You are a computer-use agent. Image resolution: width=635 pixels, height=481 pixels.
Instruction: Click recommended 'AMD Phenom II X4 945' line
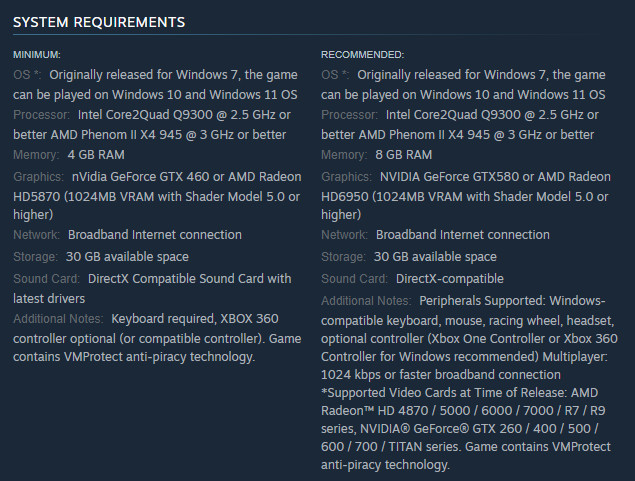(x=458, y=134)
